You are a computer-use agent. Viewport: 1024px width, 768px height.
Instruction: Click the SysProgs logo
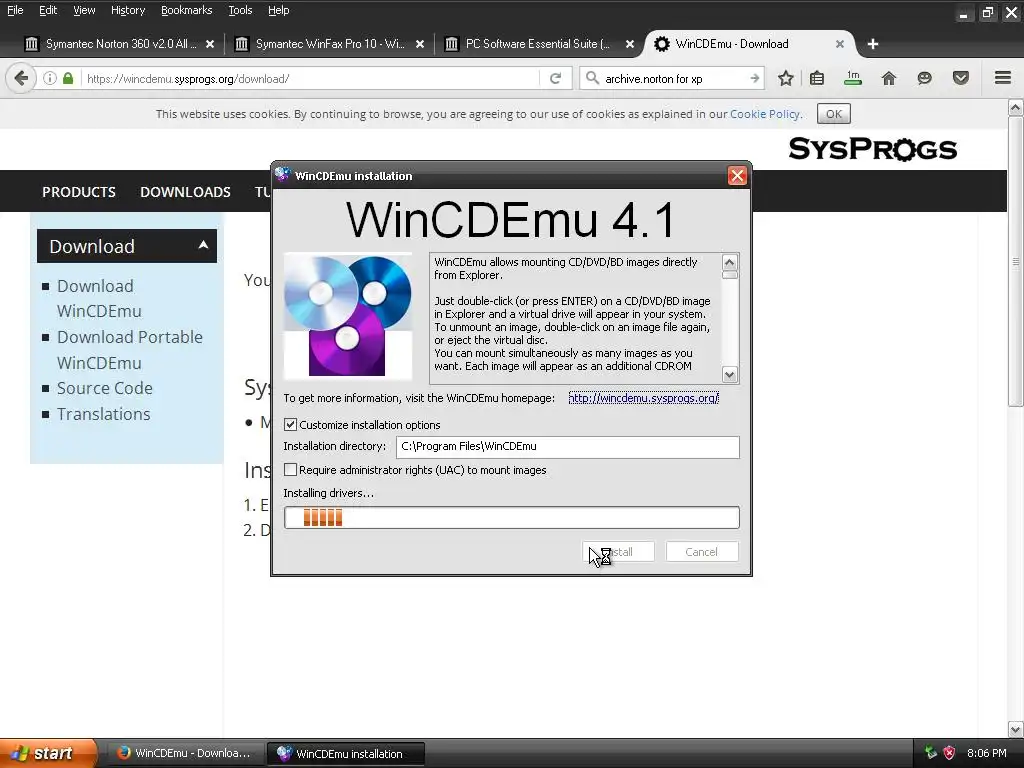pos(872,149)
